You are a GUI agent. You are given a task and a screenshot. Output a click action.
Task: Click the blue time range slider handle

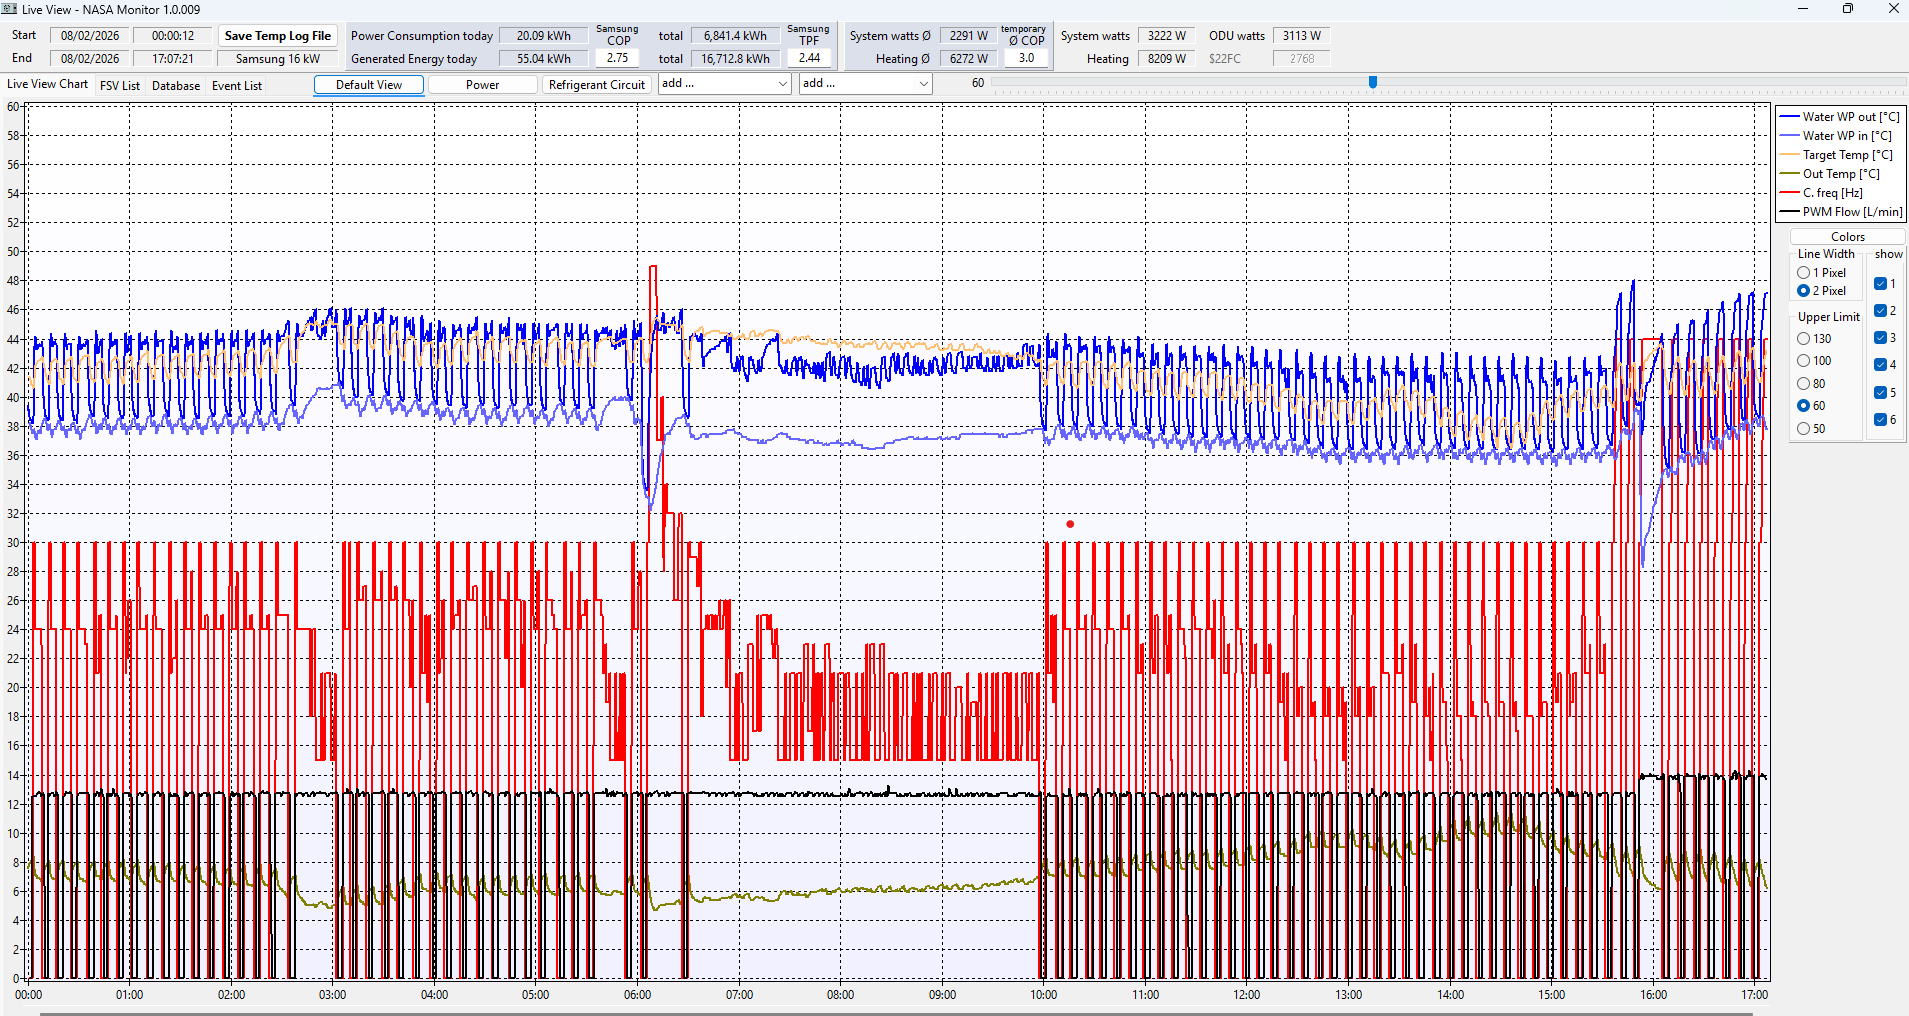1373,82
